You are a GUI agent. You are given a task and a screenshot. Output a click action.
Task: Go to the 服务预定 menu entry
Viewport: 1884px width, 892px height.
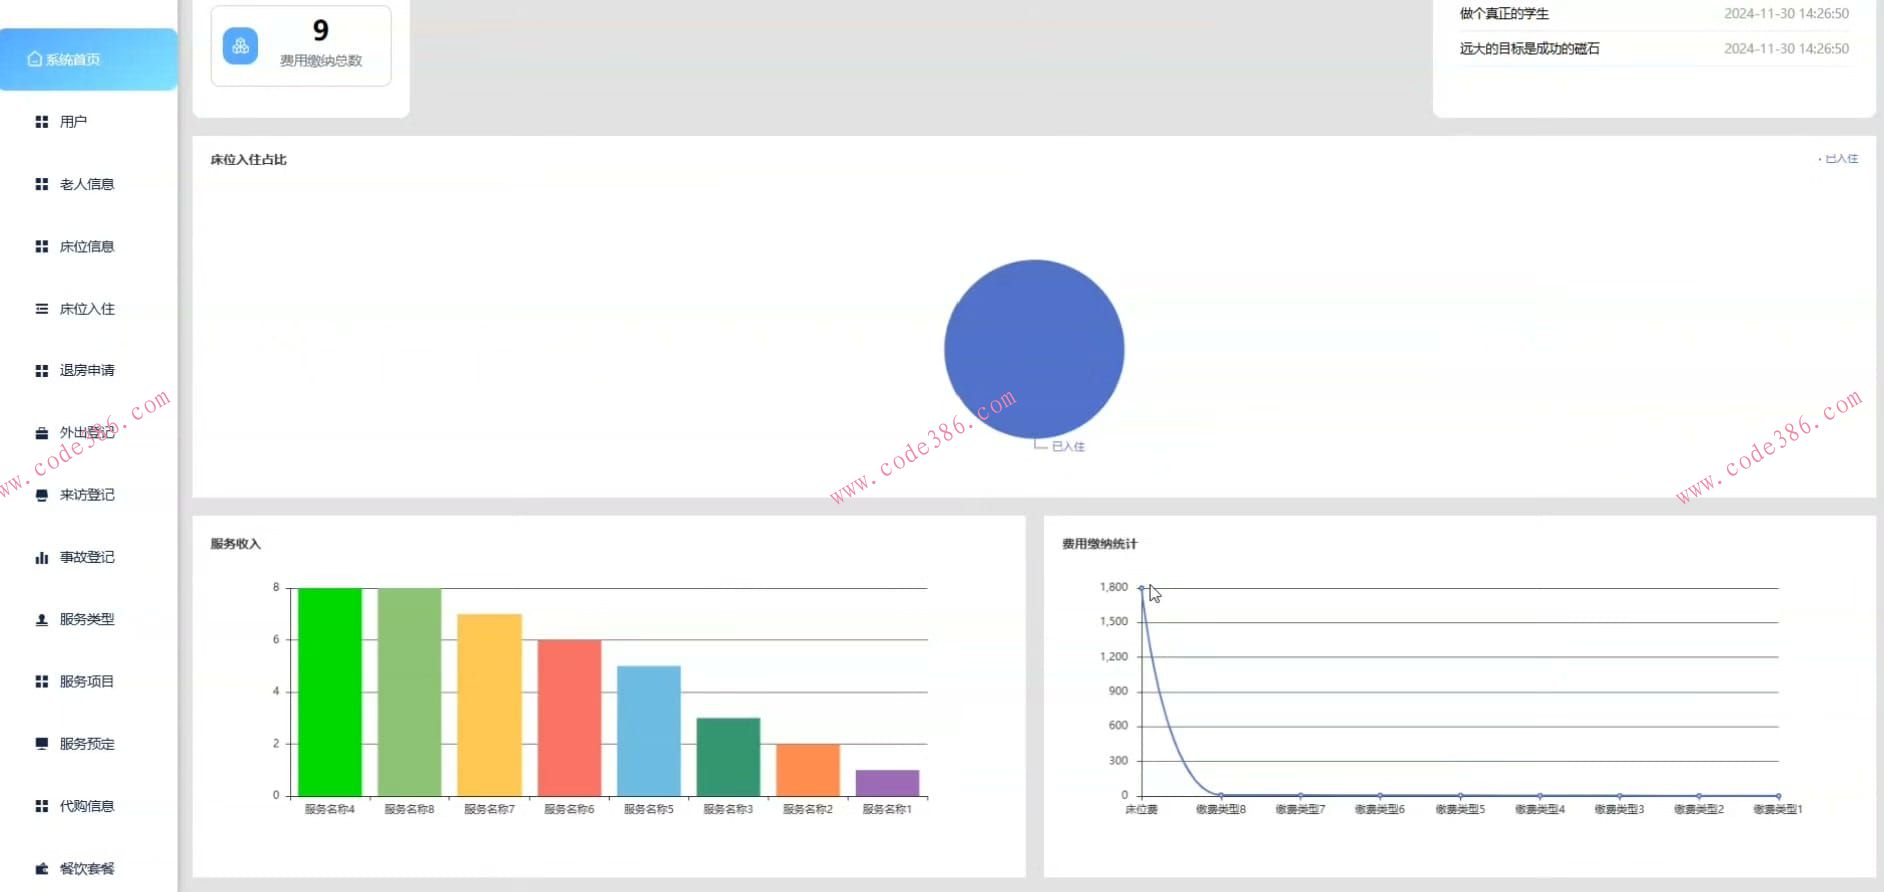(x=87, y=744)
